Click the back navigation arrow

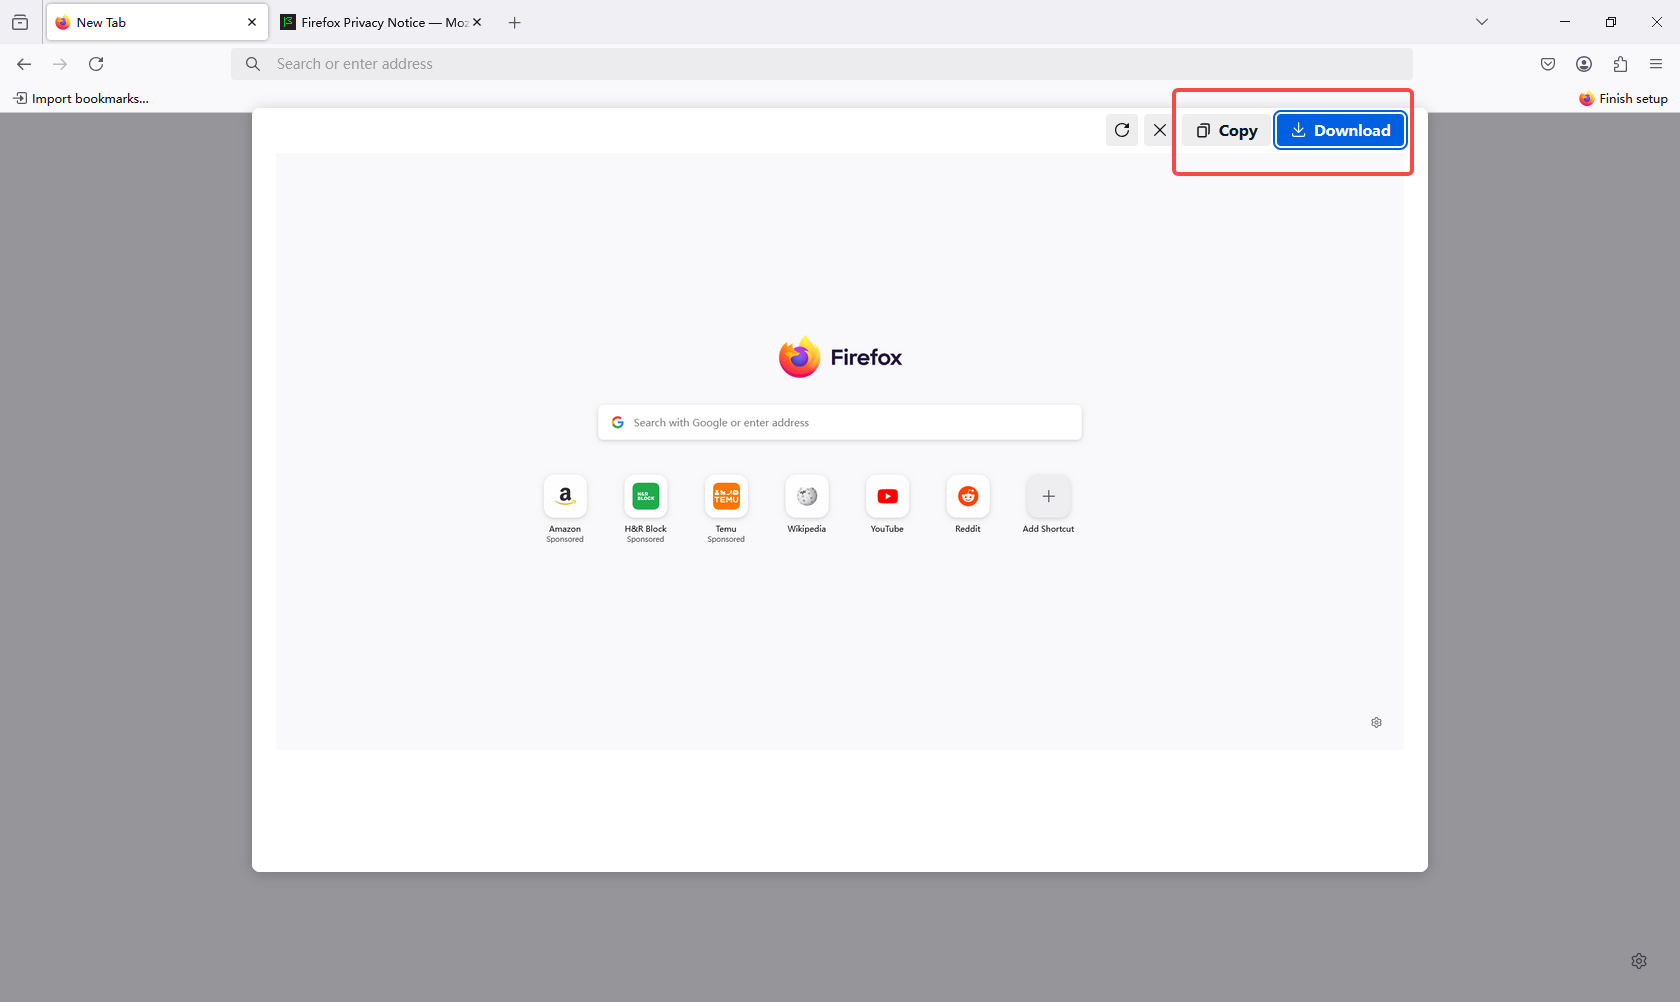23,63
